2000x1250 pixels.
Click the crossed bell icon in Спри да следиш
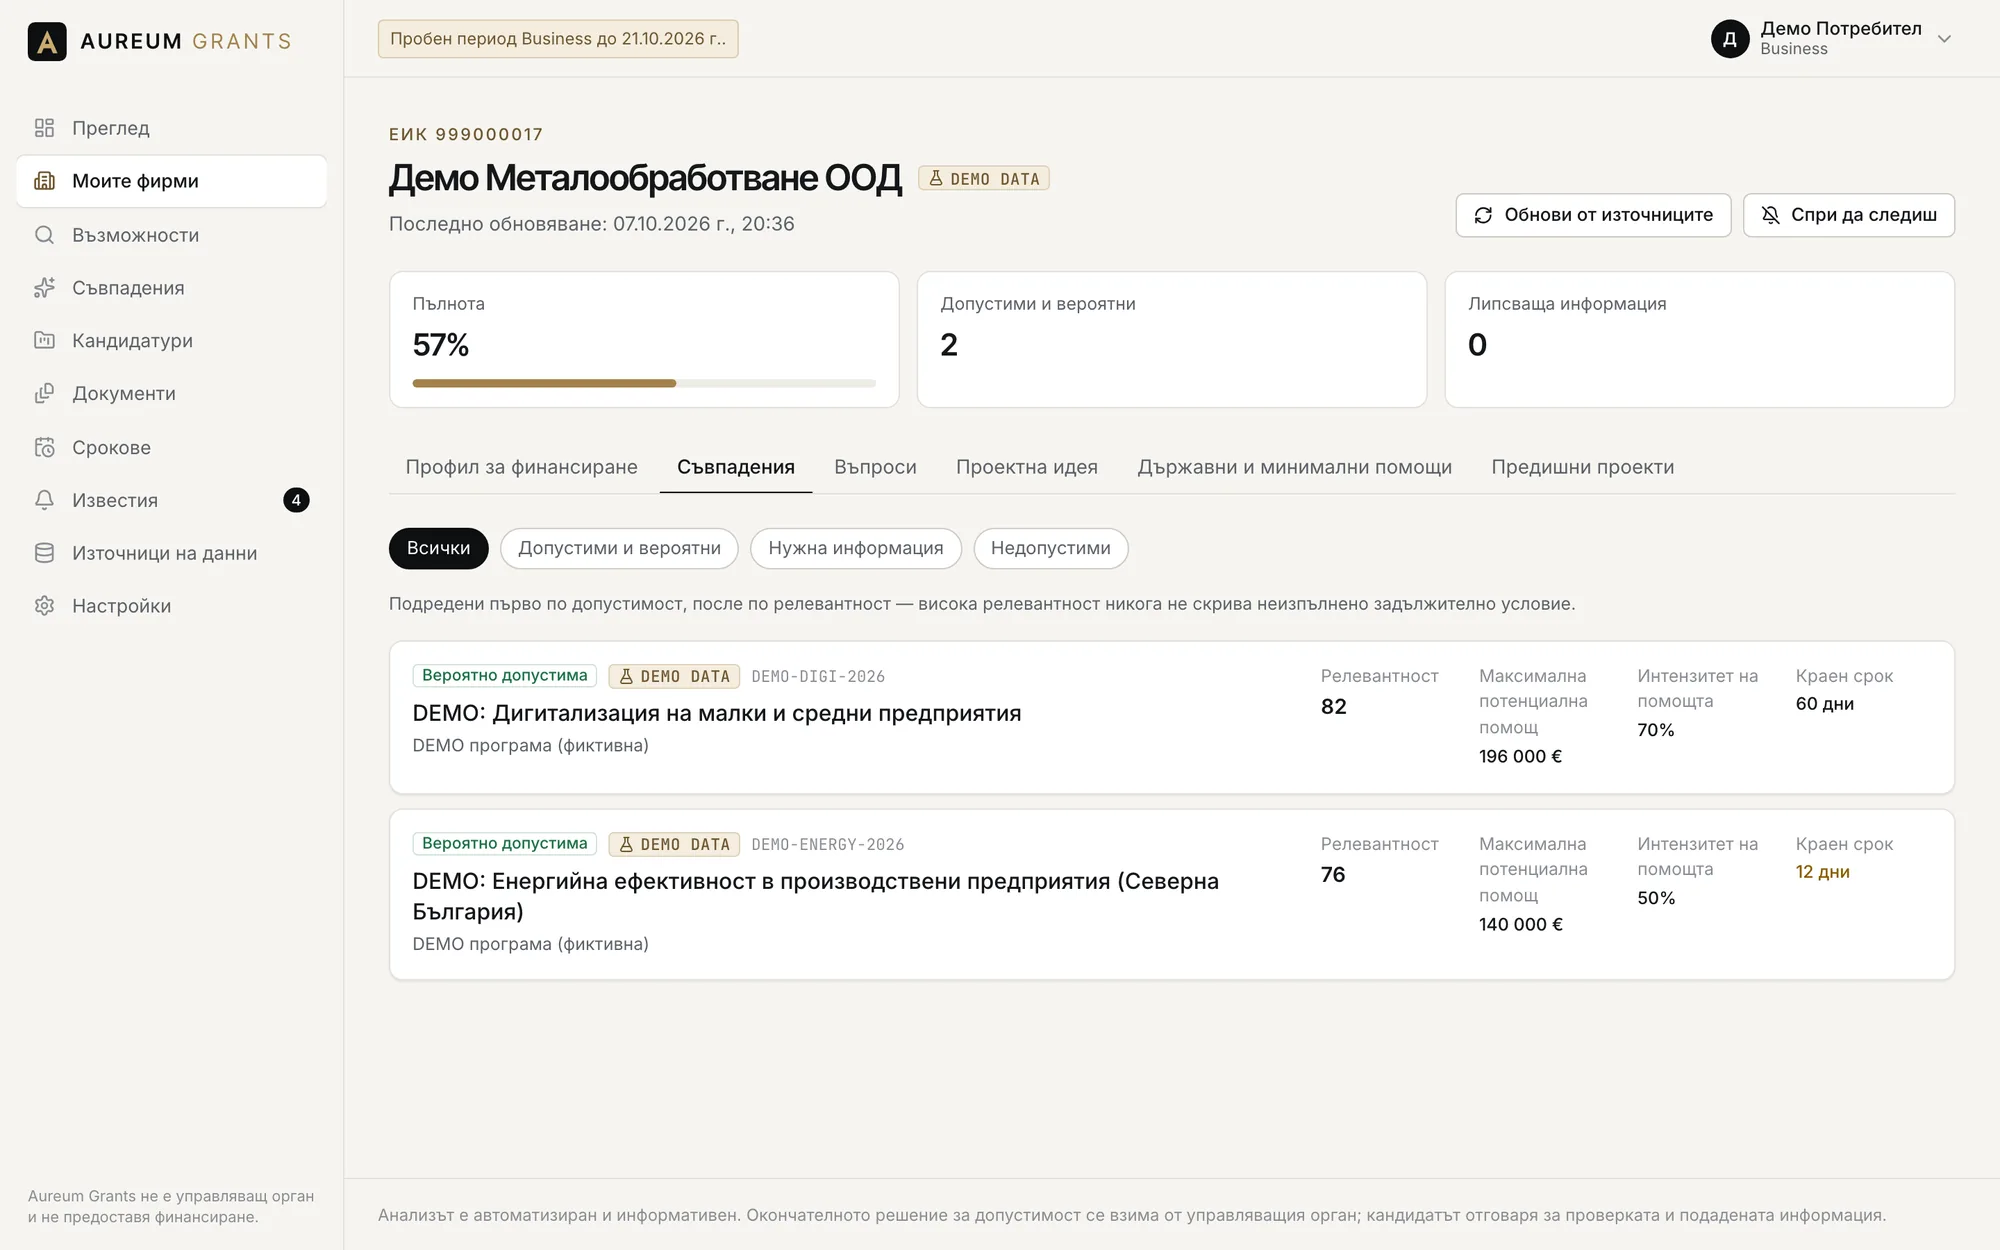pyautogui.click(x=1770, y=215)
